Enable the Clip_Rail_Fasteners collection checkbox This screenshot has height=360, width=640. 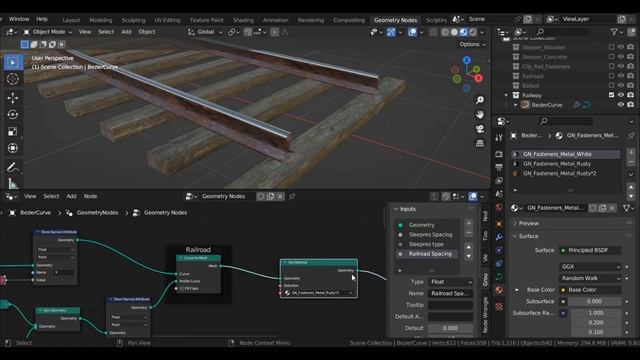[x=611, y=66]
